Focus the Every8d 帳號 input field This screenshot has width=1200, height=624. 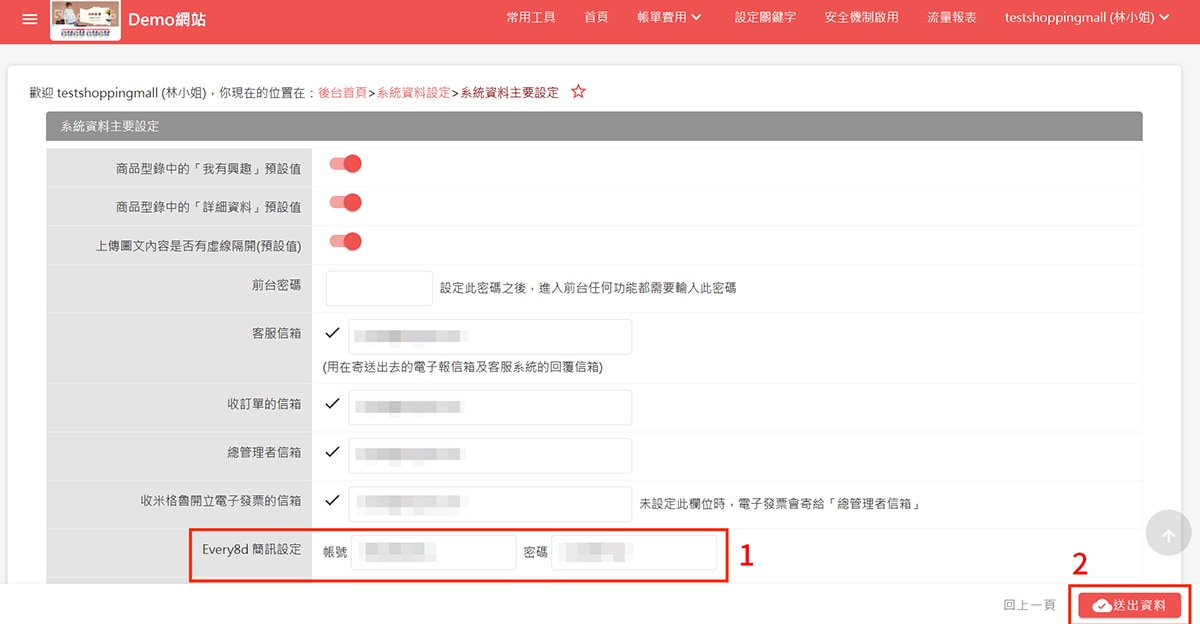click(x=434, y=552)
